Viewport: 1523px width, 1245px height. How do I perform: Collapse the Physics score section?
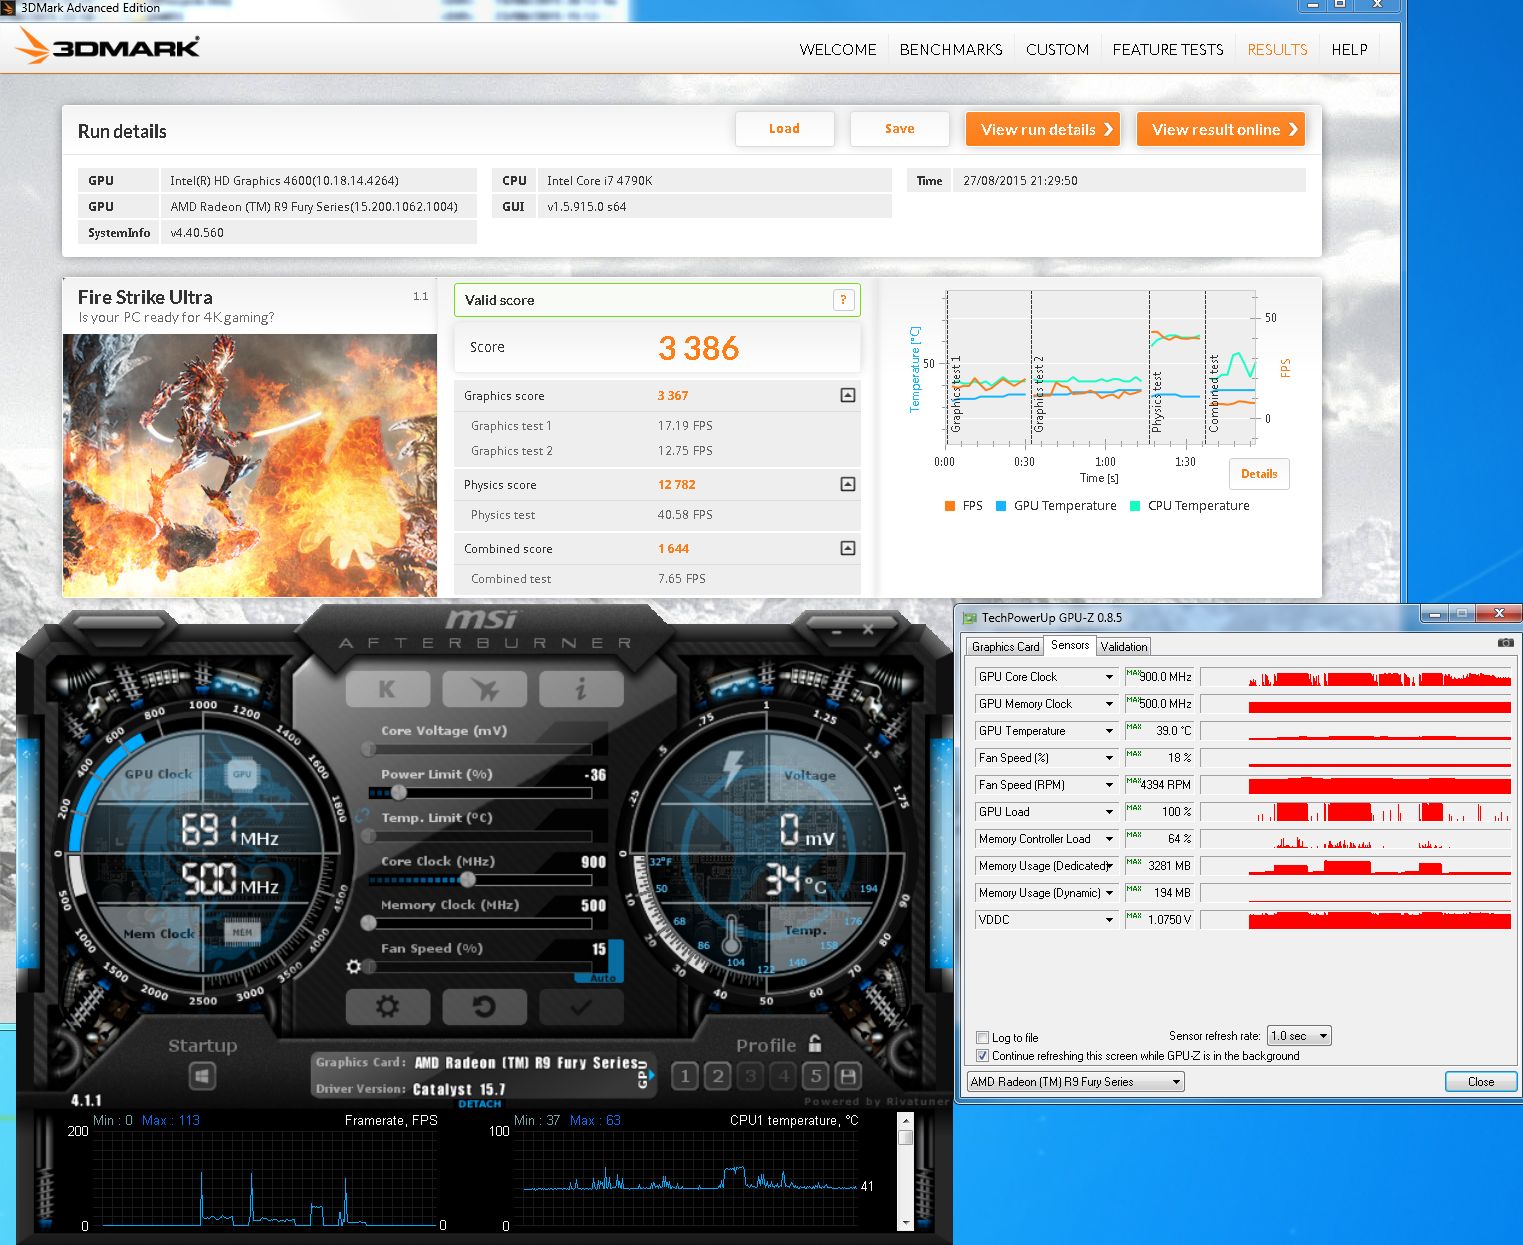[x=848, y=484]
